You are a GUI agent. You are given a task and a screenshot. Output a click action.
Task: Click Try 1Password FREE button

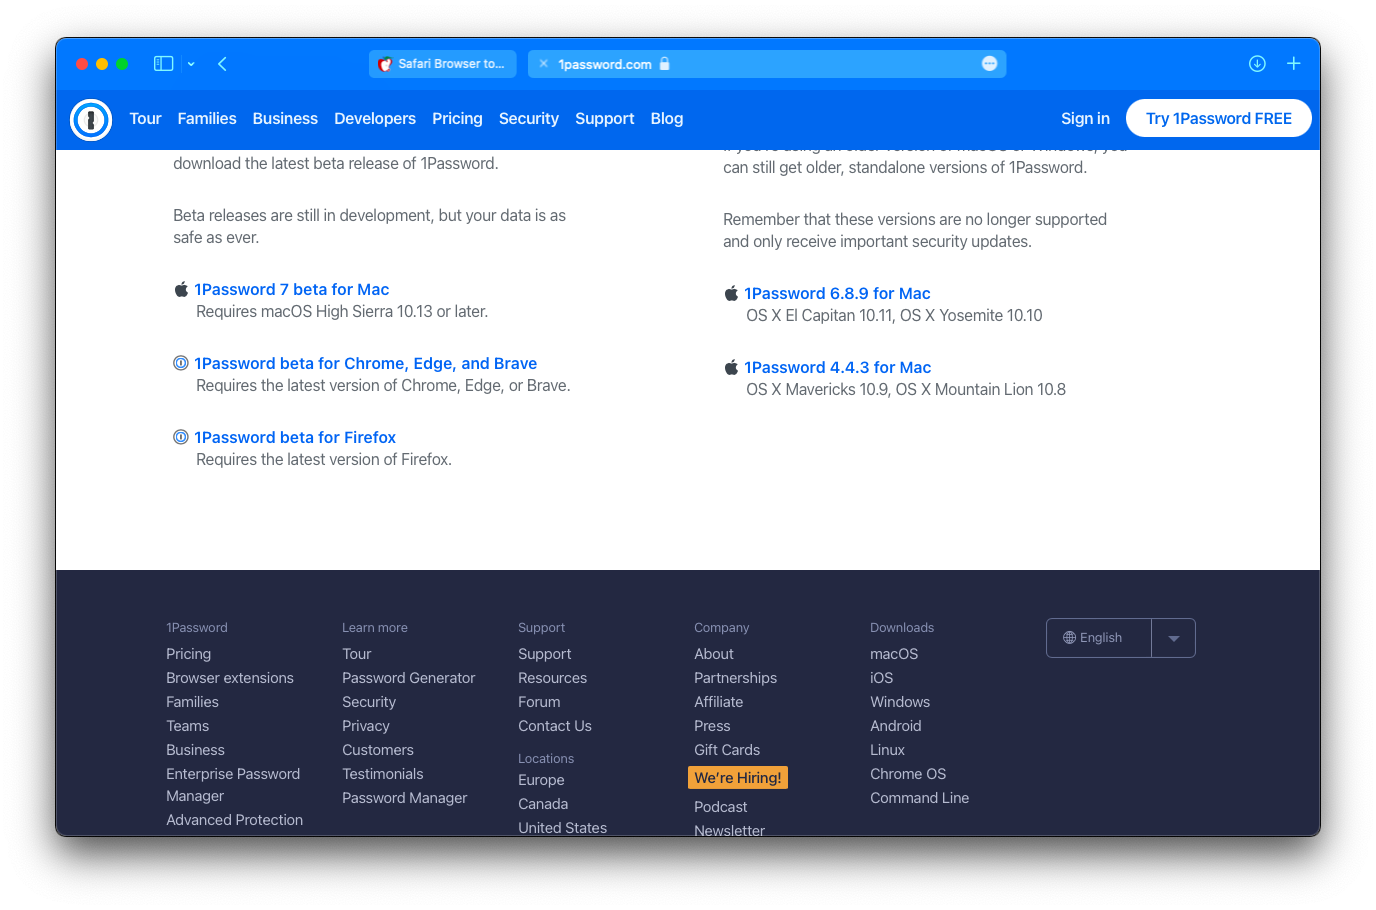(1219, 119)
